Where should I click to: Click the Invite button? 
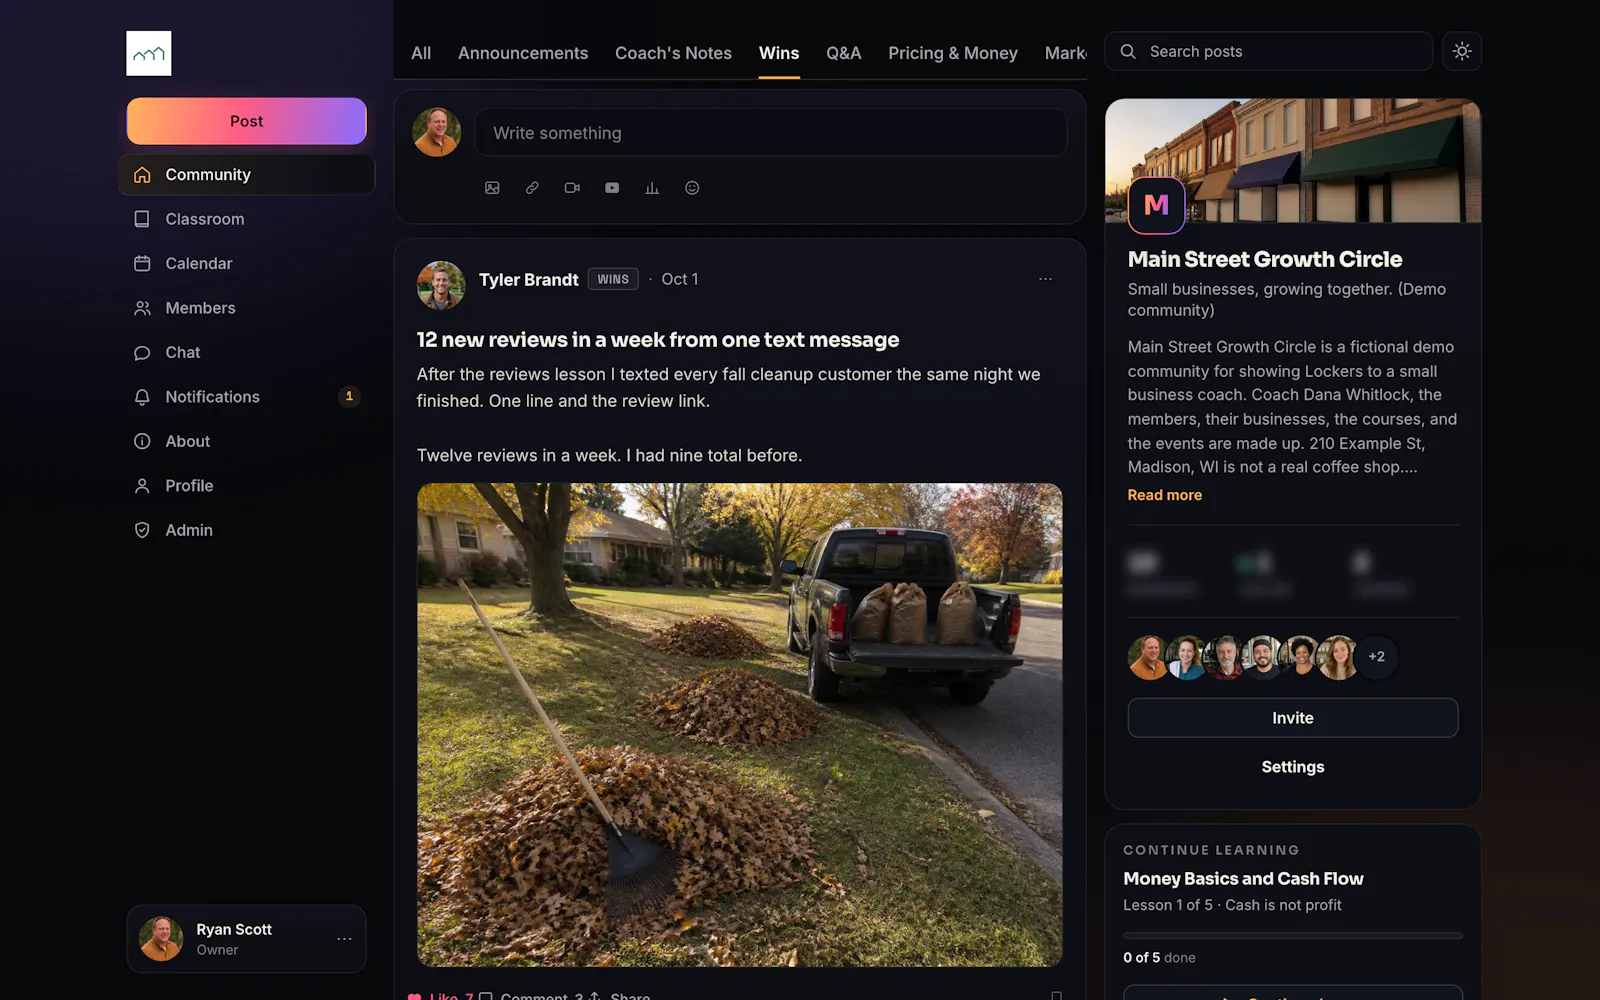[x=1293, y=718]
